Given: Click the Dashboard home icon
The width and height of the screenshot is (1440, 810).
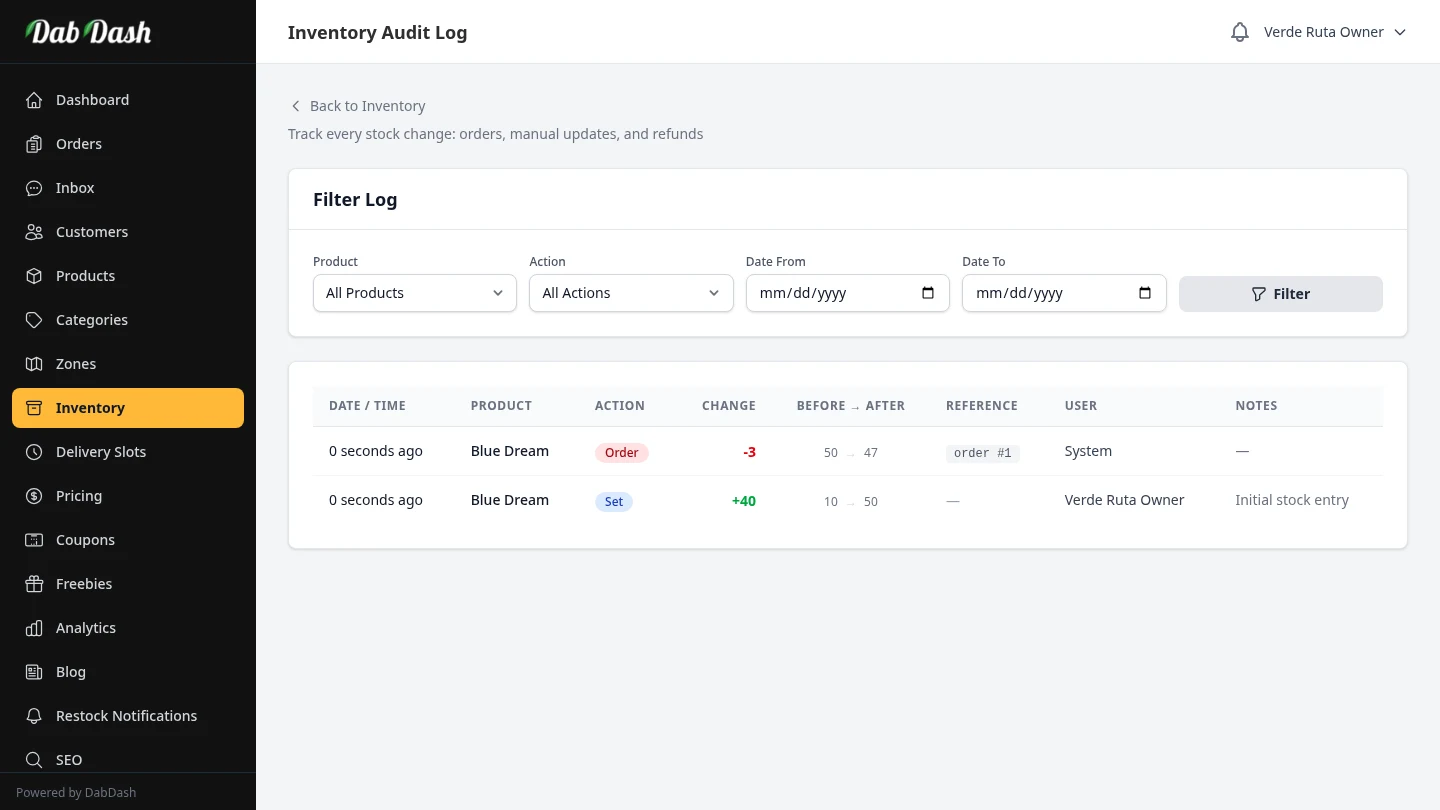Looking at the screenshot, I should tap(34, 100).
